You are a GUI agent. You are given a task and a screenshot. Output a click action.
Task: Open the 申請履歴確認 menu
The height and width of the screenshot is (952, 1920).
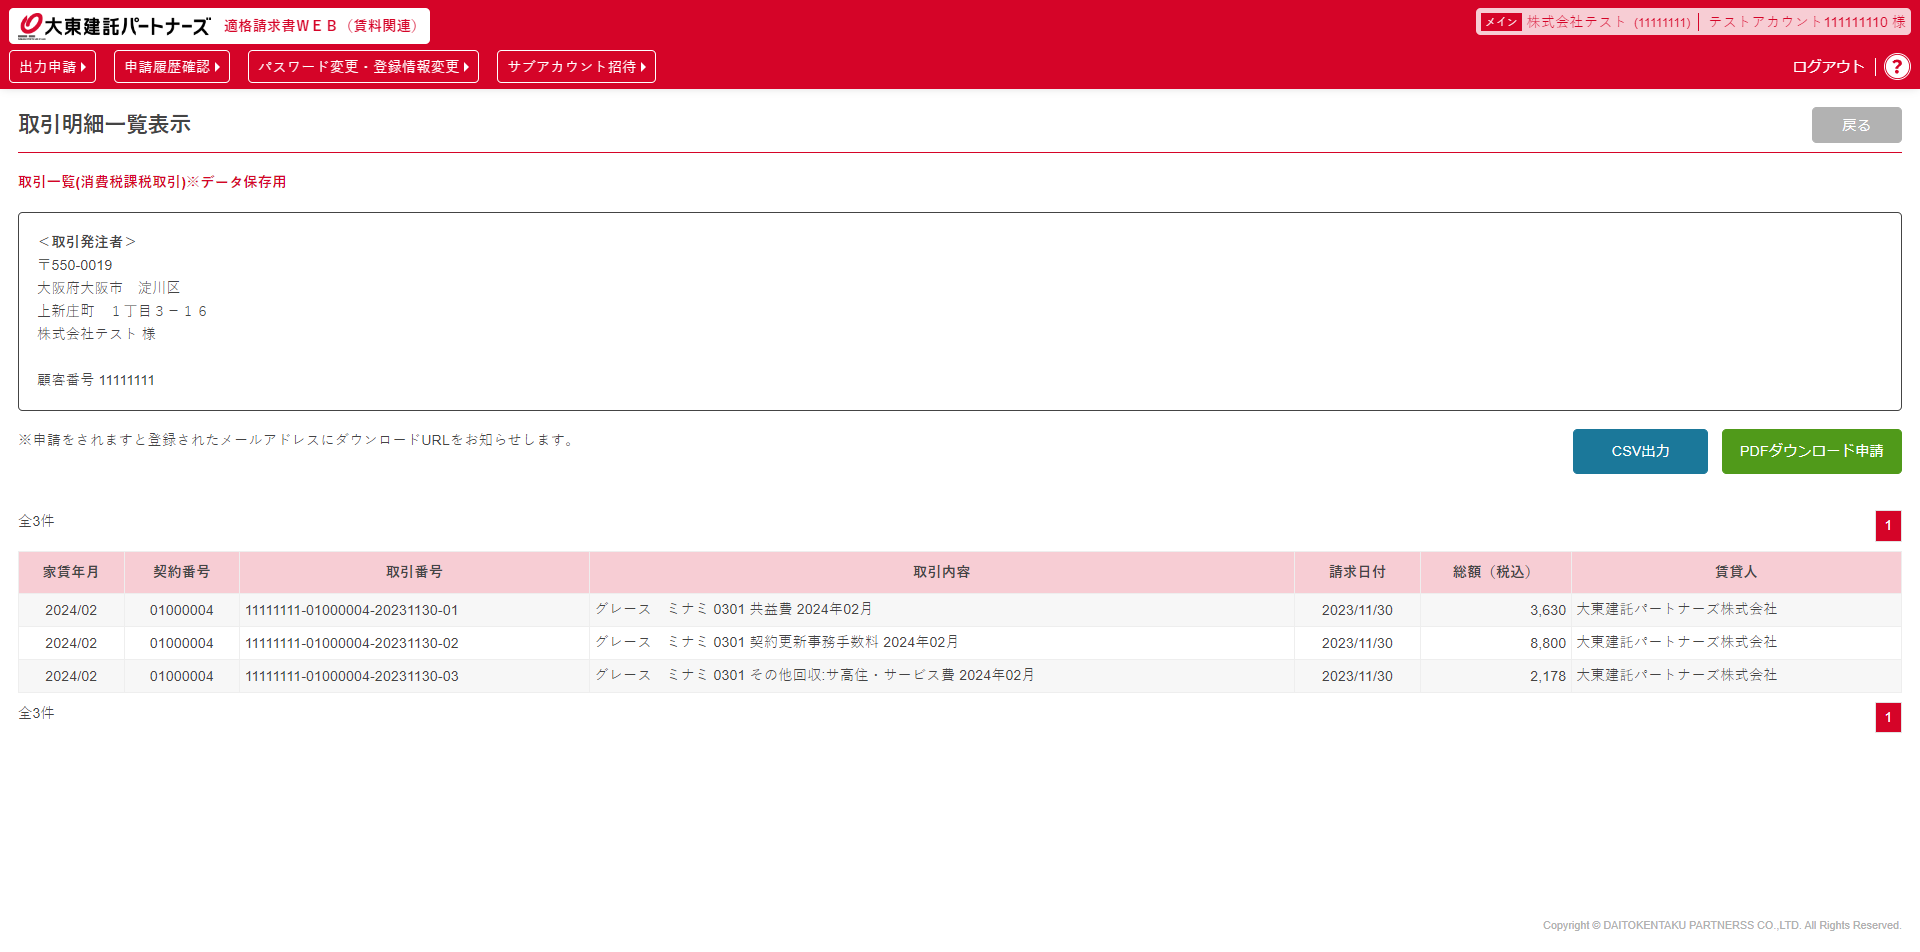tap(172, 67)
